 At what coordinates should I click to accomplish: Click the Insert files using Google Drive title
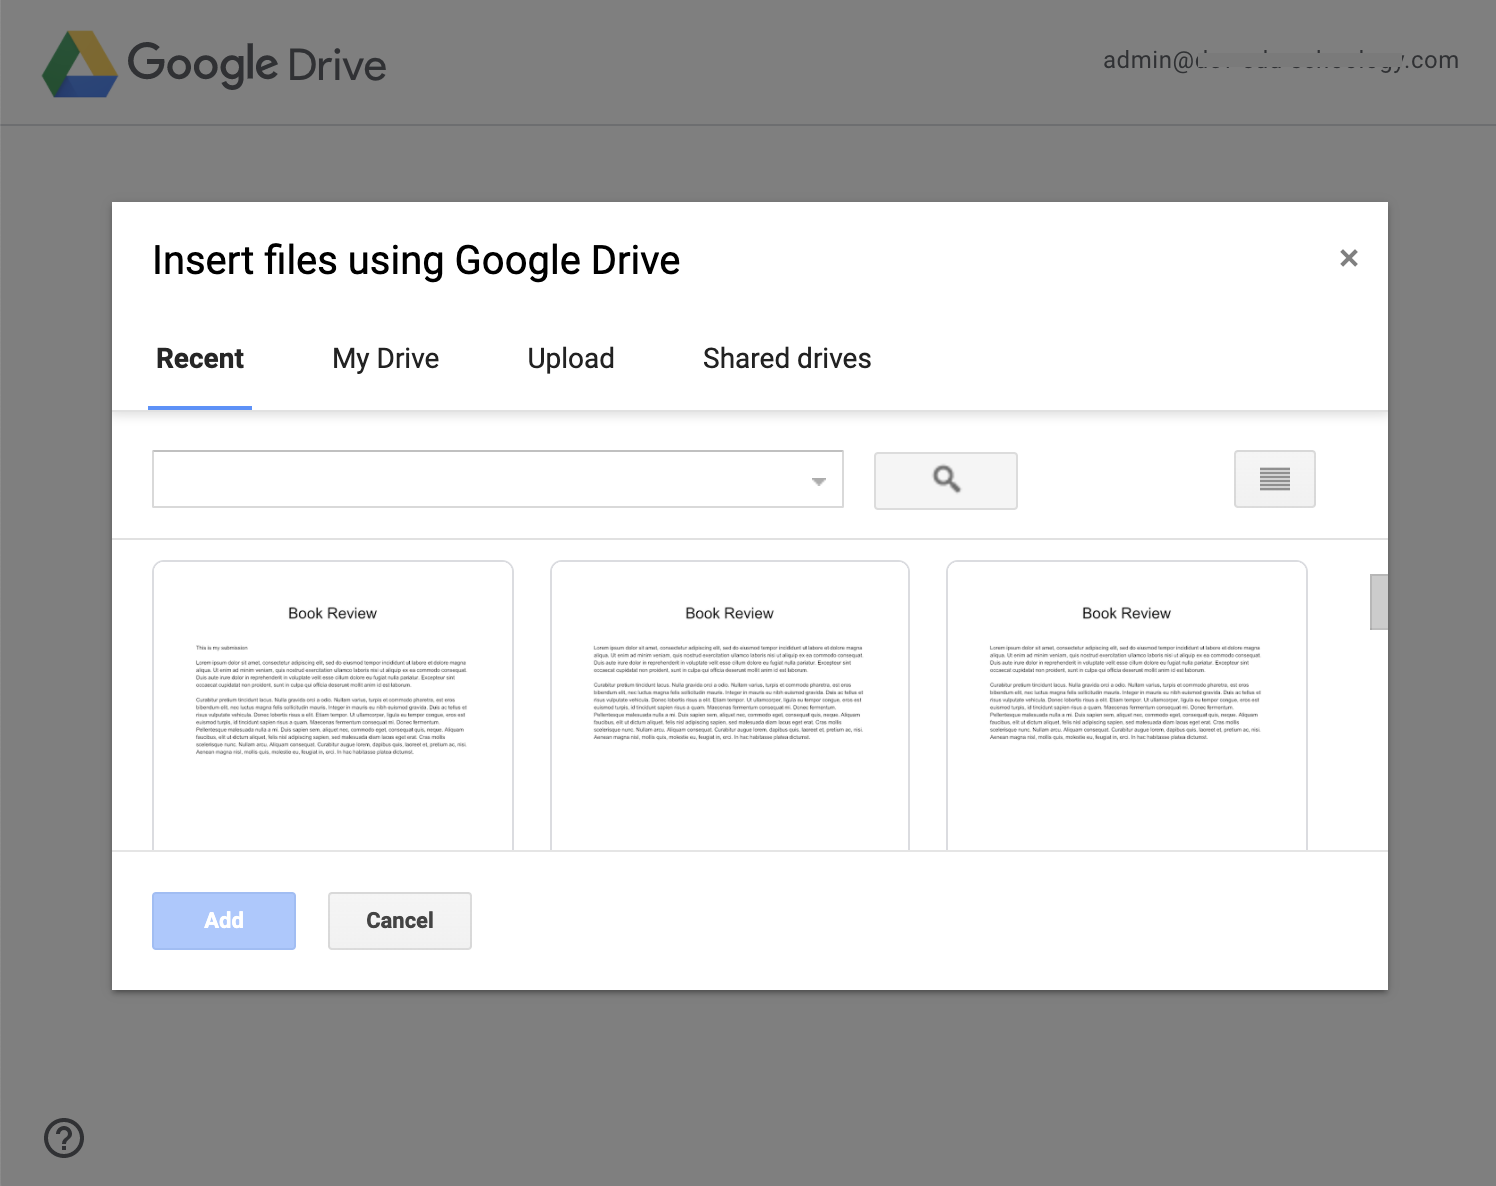pyautogui.click(x=416, y=261)
